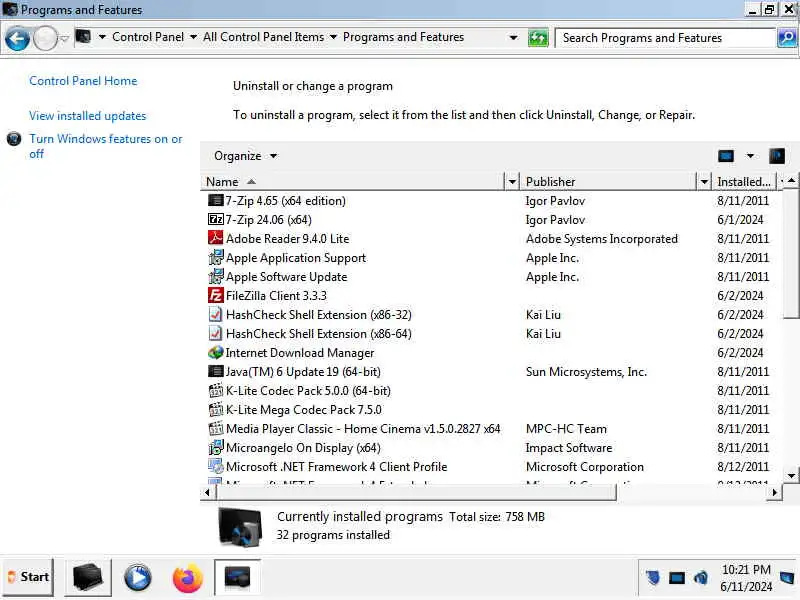
Task: Click the Help icon in toolbar
Action: pyautogui.click(x=777, y=156)
